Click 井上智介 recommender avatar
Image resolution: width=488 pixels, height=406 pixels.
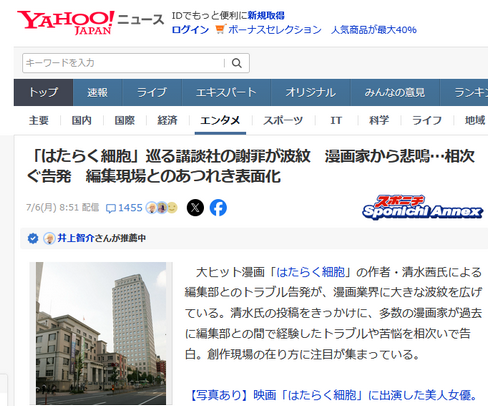point(49,238)
